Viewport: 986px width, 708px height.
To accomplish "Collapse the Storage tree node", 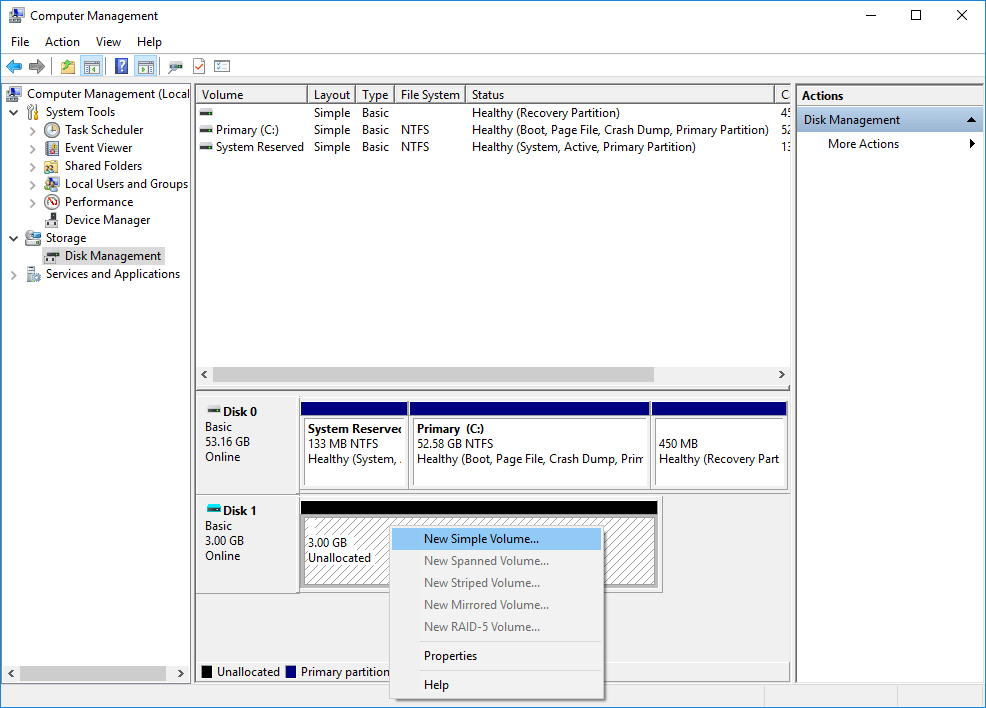I will [14, 238].
